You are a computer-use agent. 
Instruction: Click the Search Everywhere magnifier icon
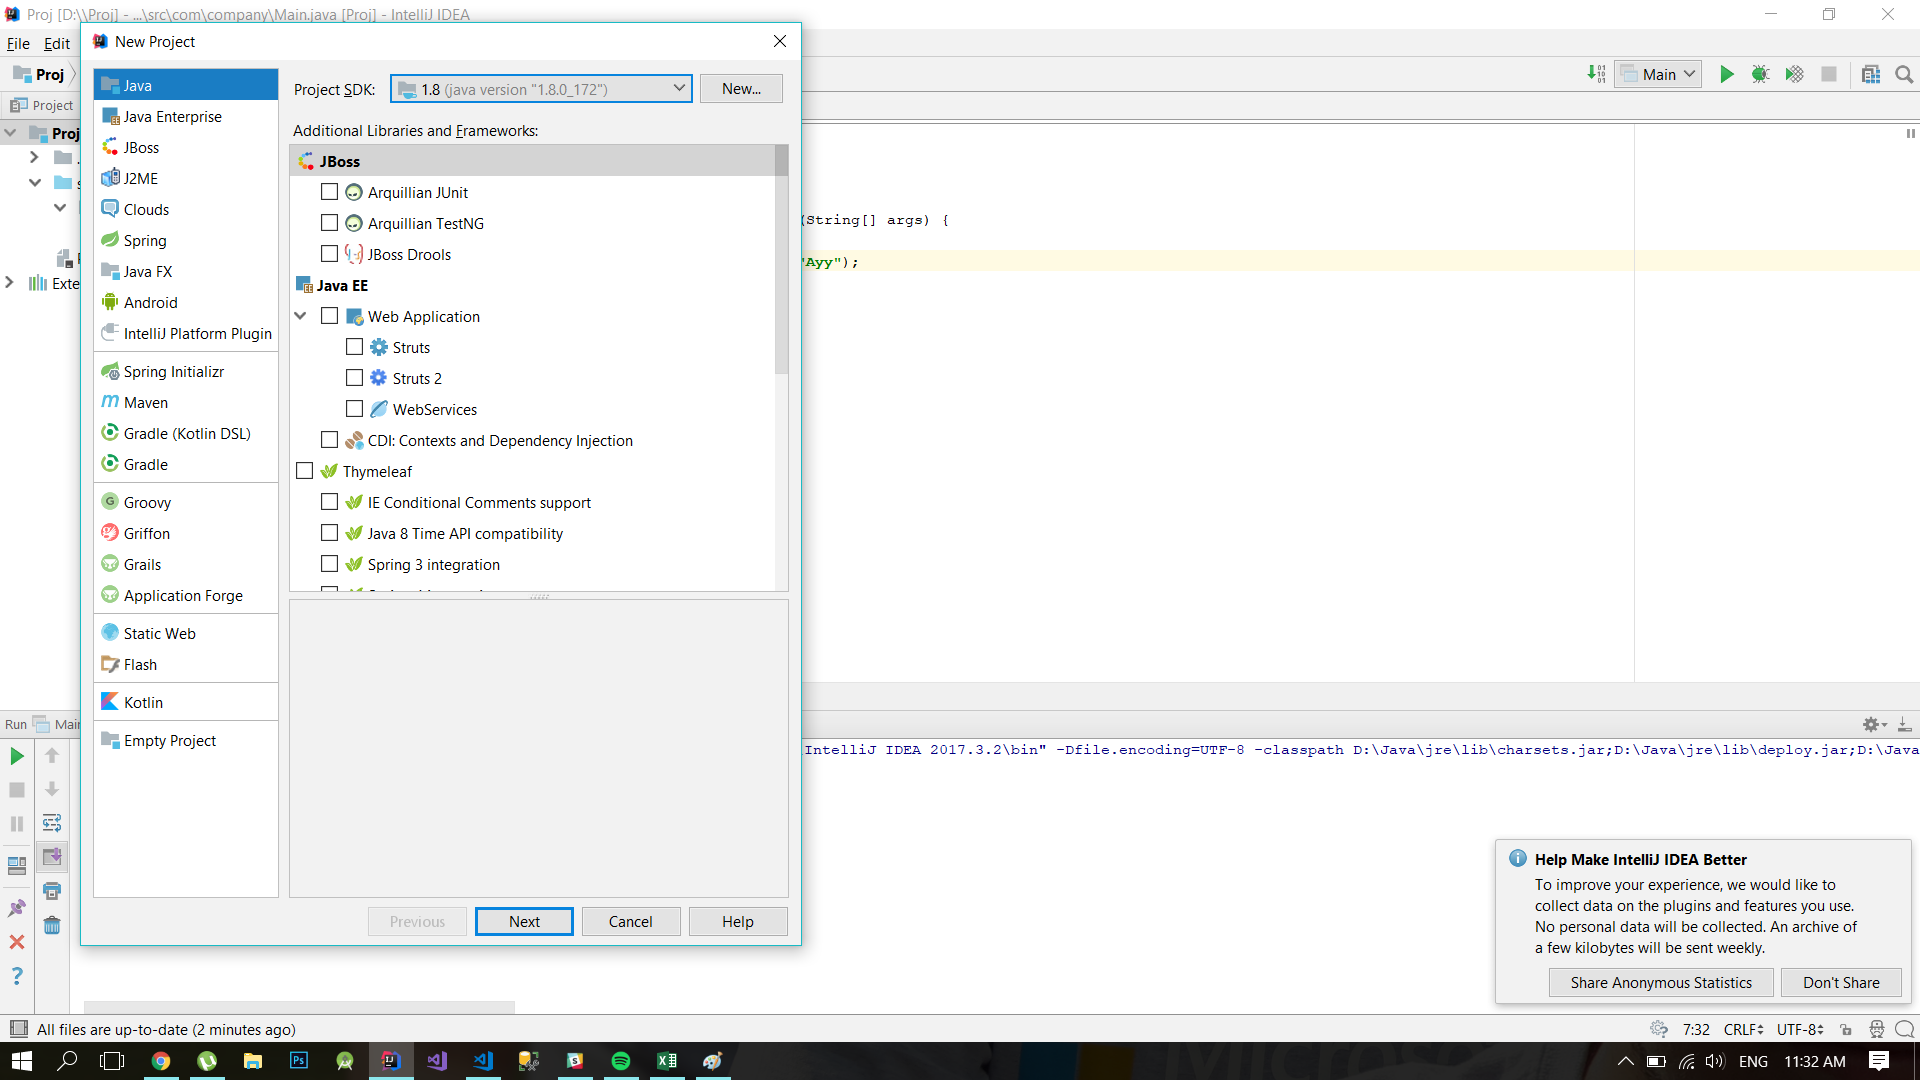1904,74
